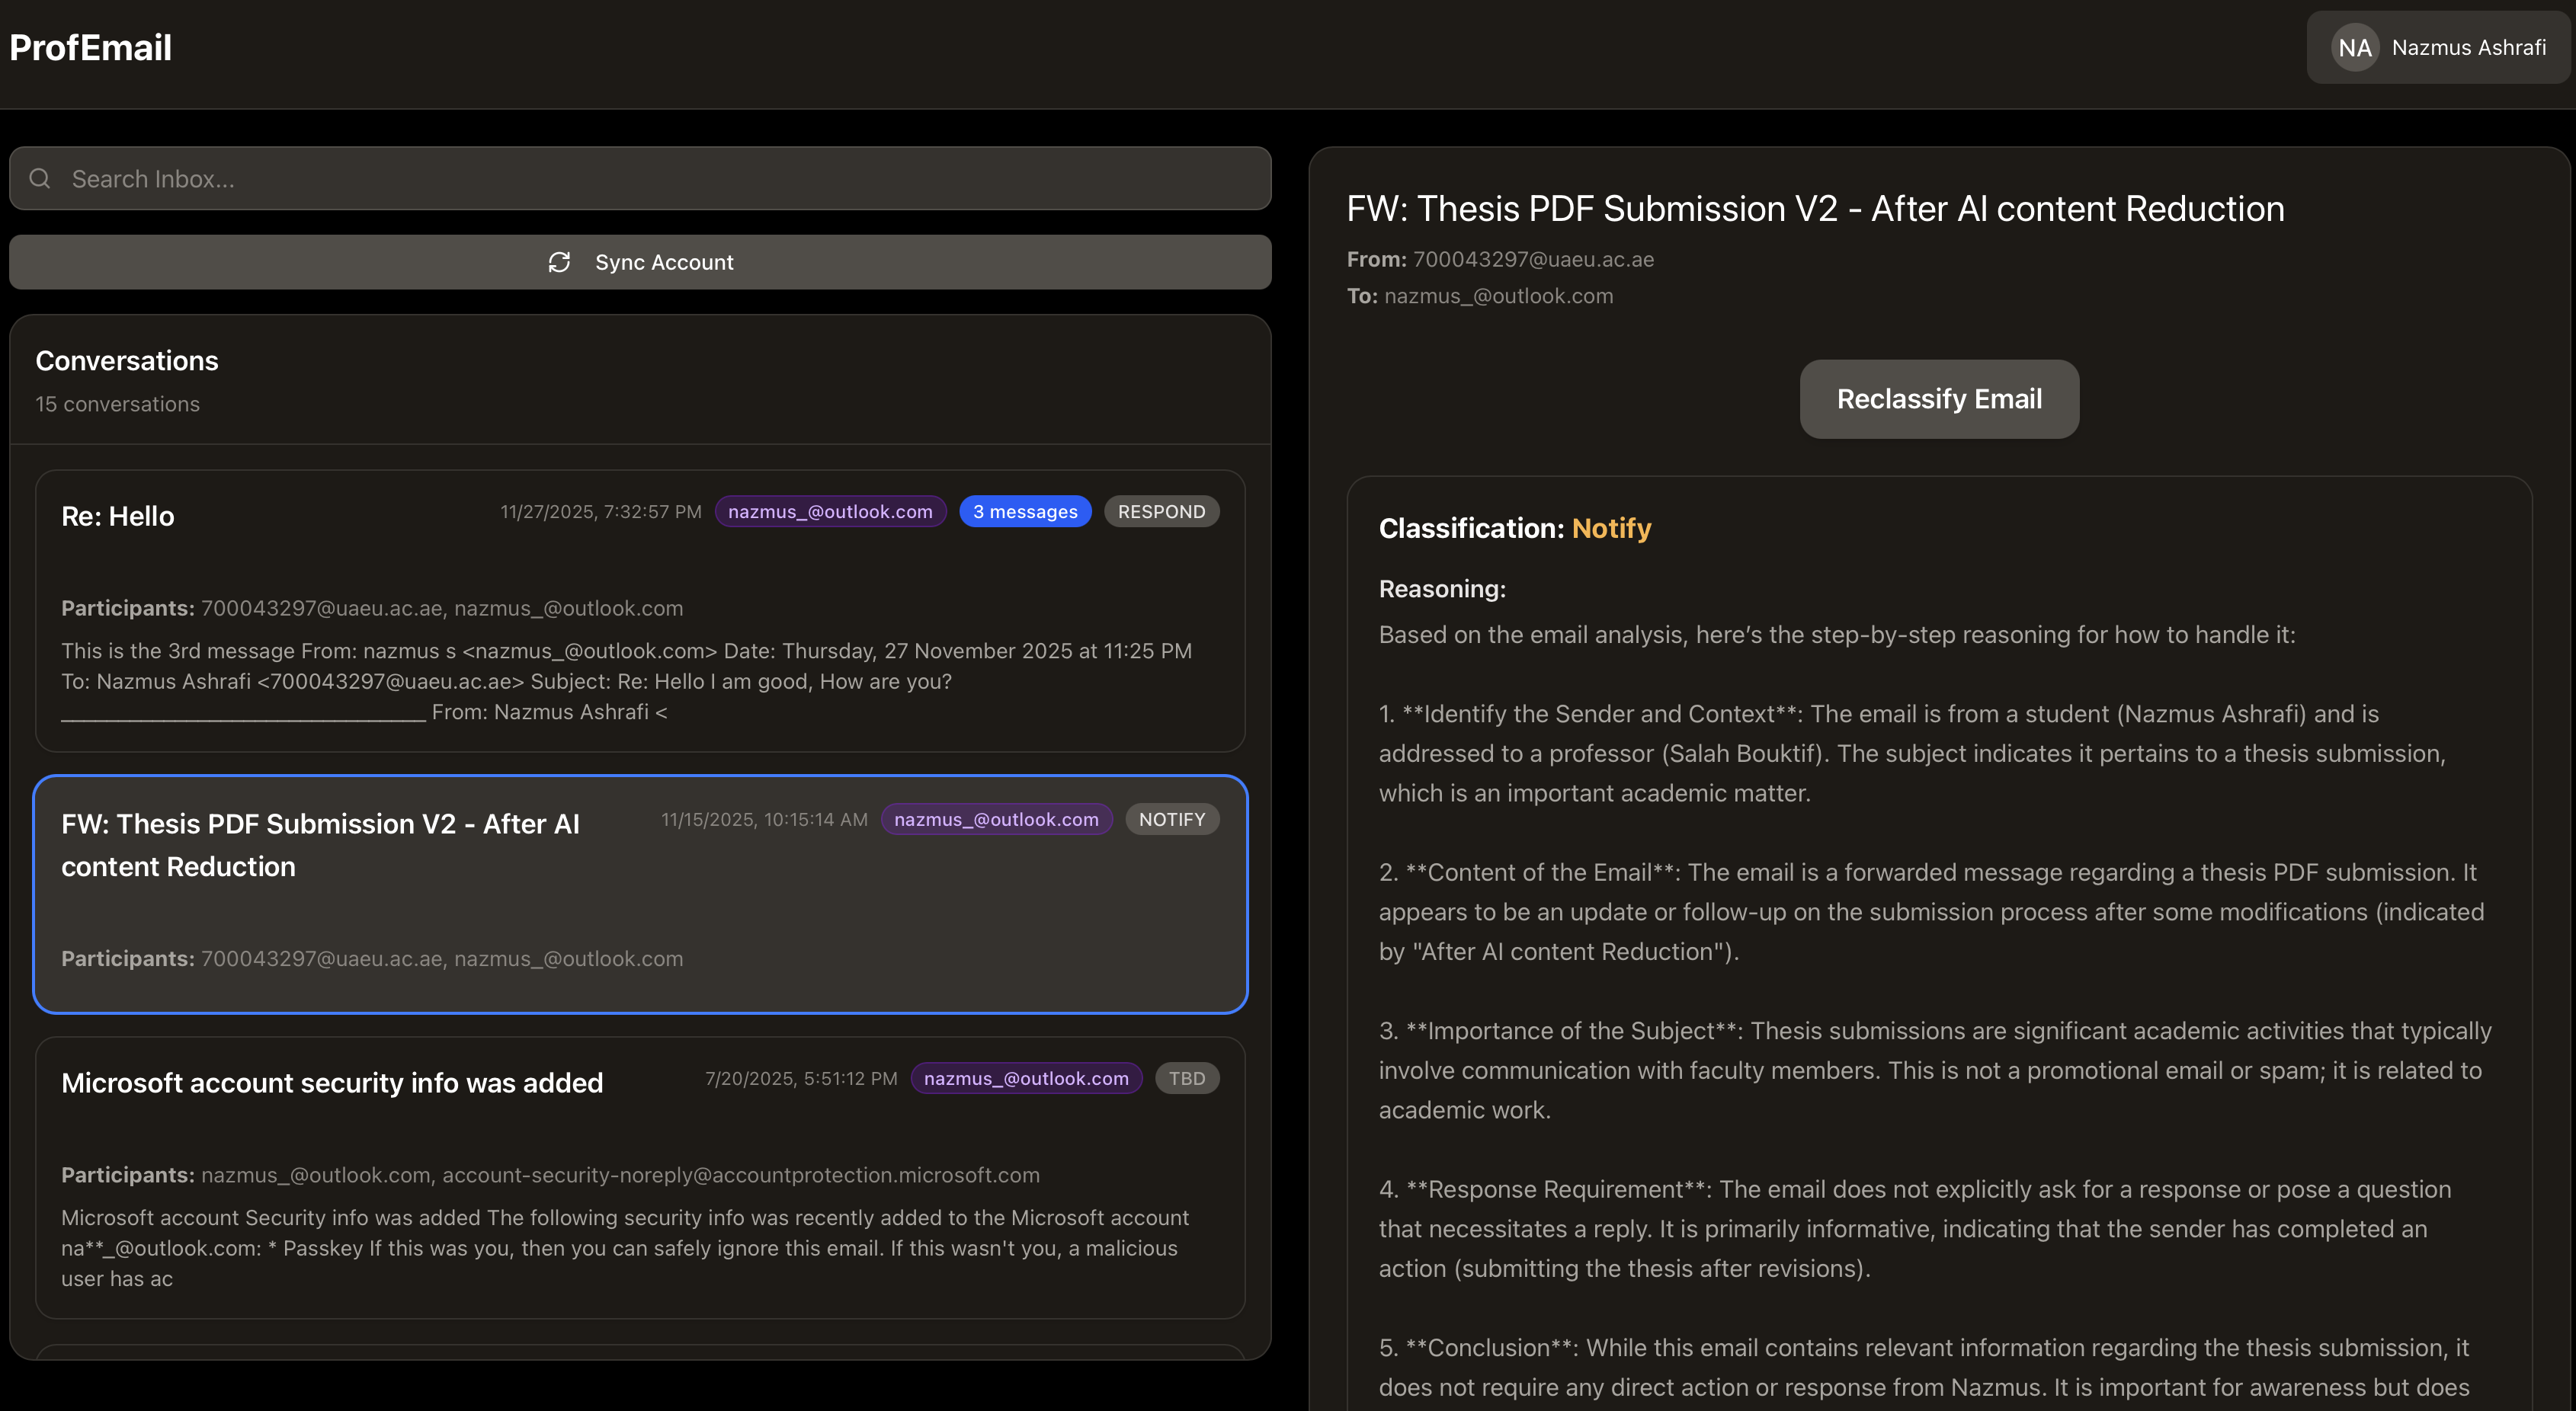Viewport: 2576px width, 1411px height.
Task: Click the ProfEmail logo title
Action: click(x=91, y=48)
